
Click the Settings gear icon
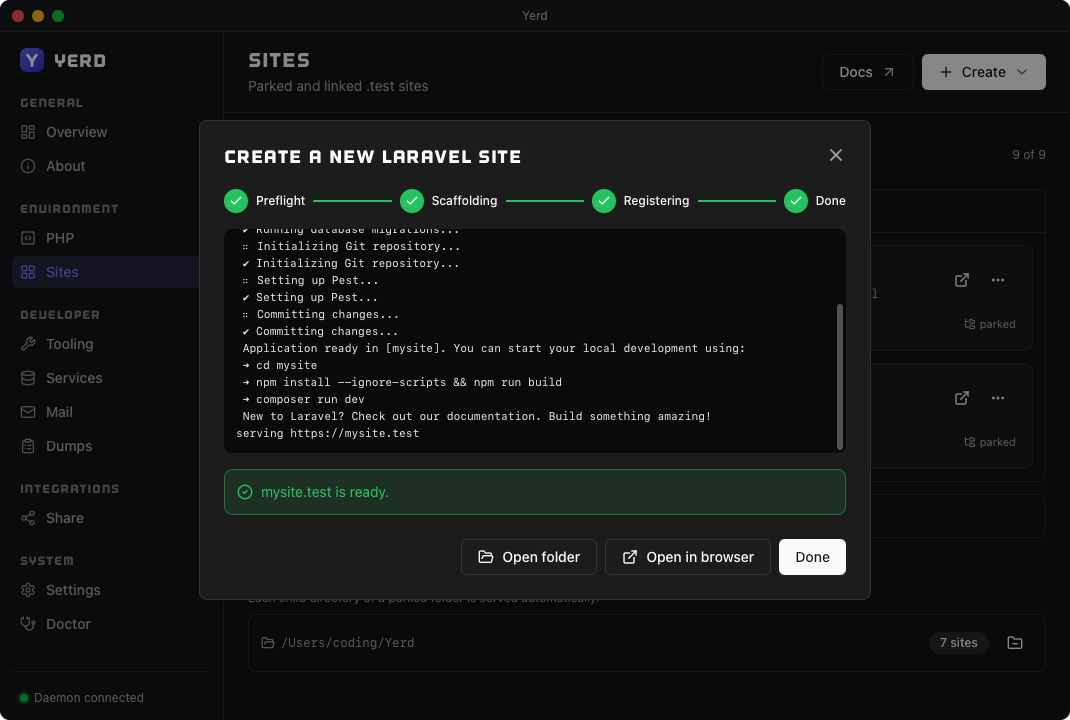(x=28, y=590)
